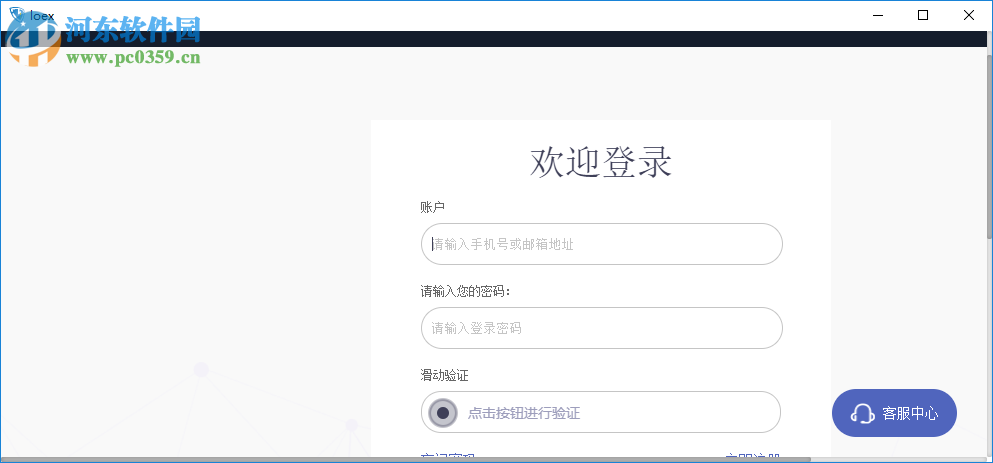Click the loex app icon in title bar
Viewport: 993px width, 463px height.
(16, 15)
